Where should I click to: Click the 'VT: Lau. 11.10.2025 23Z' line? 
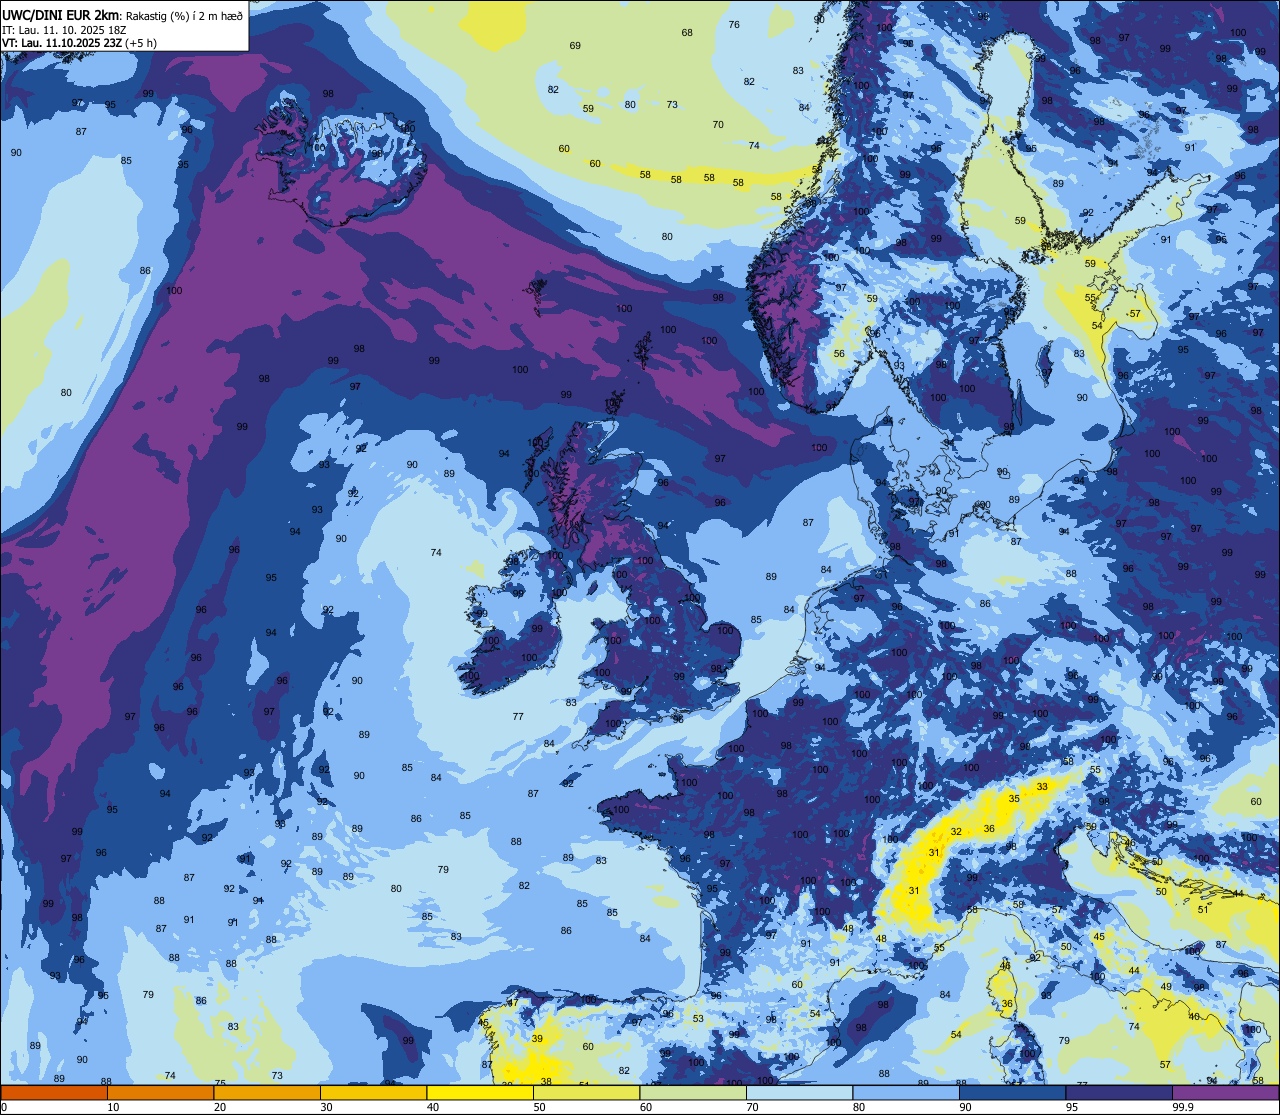click(x=62, y=43)
